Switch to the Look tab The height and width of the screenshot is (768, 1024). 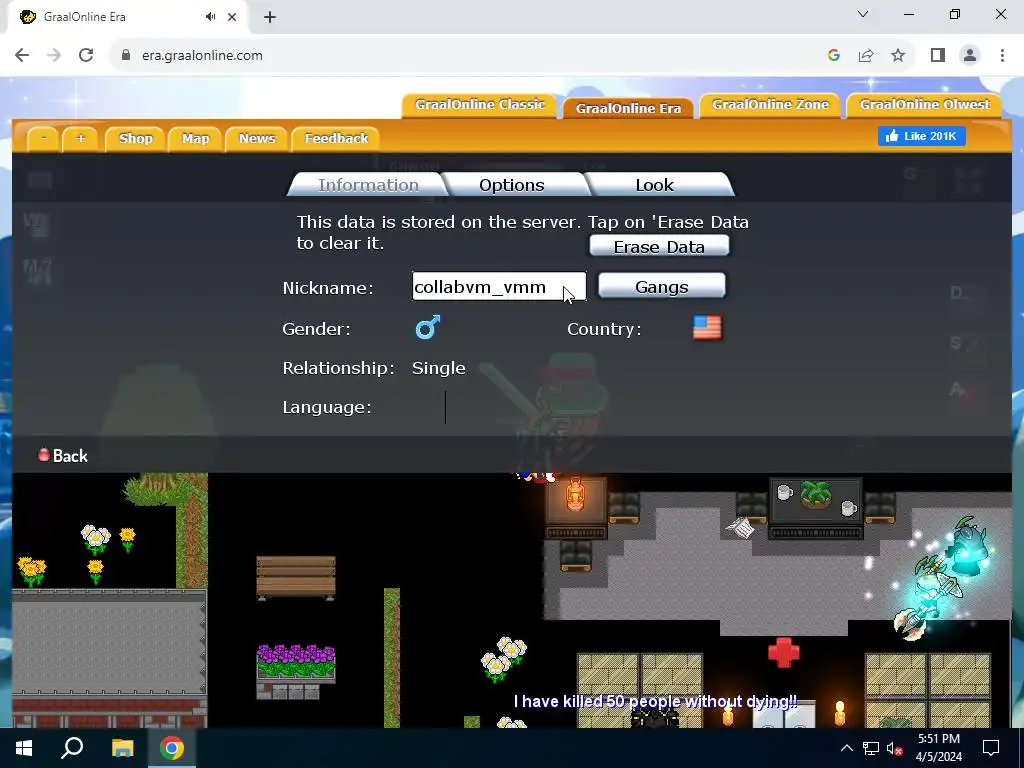point(655,185)
